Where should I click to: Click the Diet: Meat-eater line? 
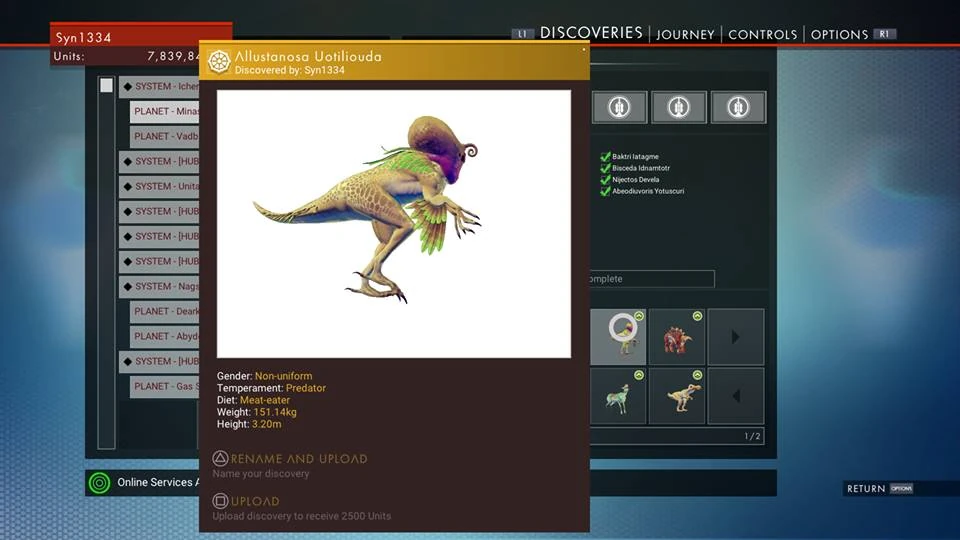(253, 400)
